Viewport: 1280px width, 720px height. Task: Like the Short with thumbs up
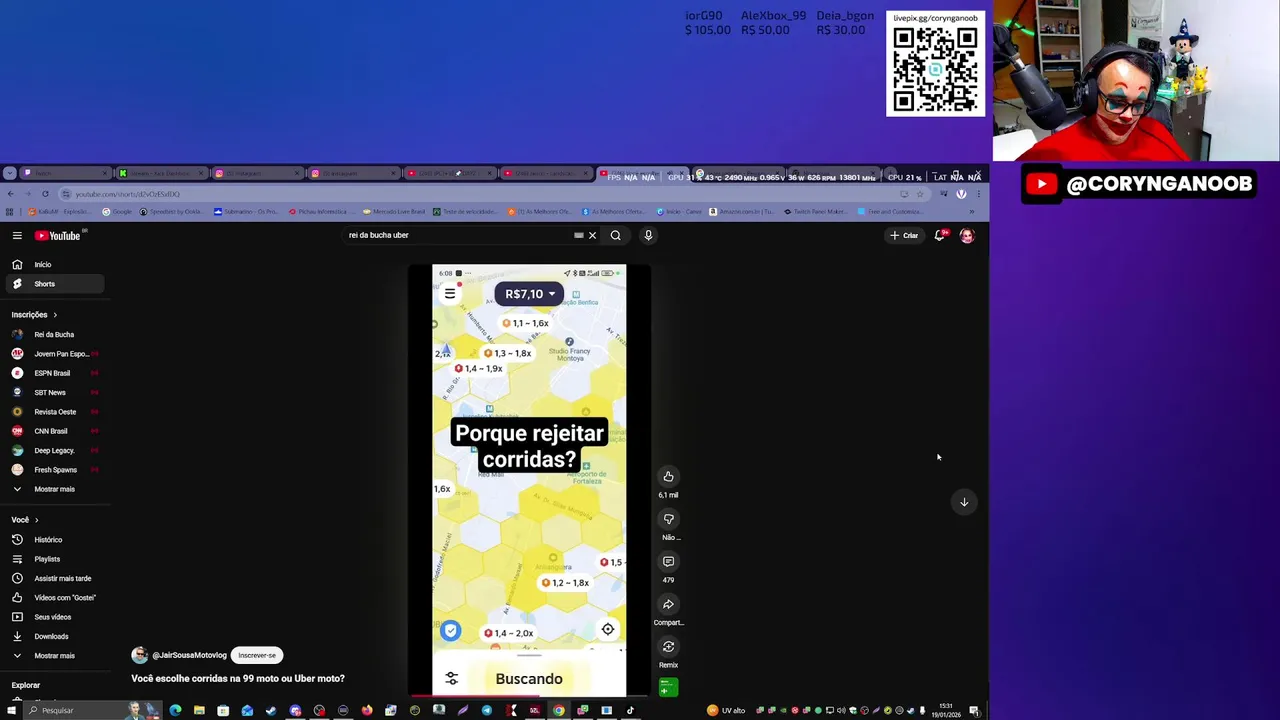point(668,477)
